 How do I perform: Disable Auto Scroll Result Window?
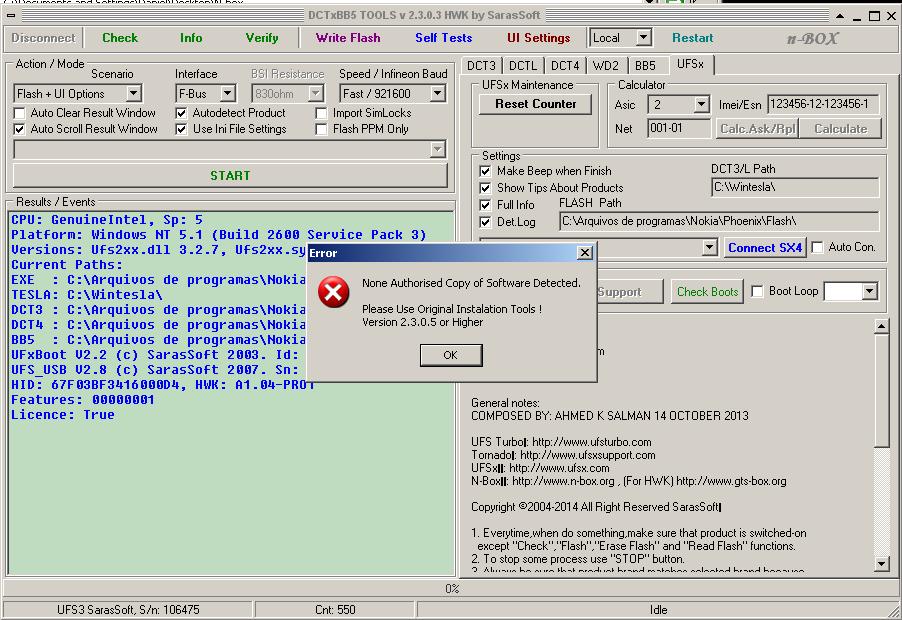tap(20, 129)
